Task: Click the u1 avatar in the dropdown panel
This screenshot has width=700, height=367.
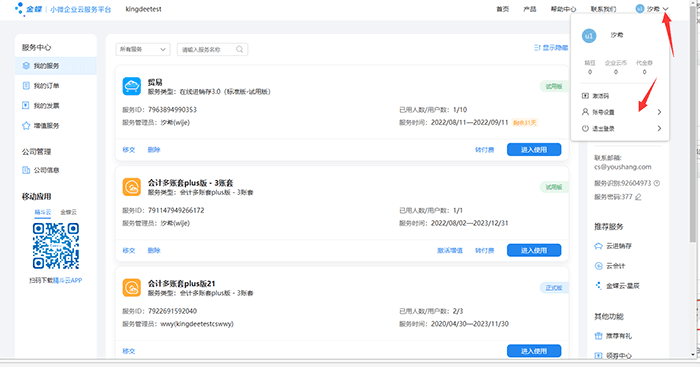Action: tap(589, 36)
